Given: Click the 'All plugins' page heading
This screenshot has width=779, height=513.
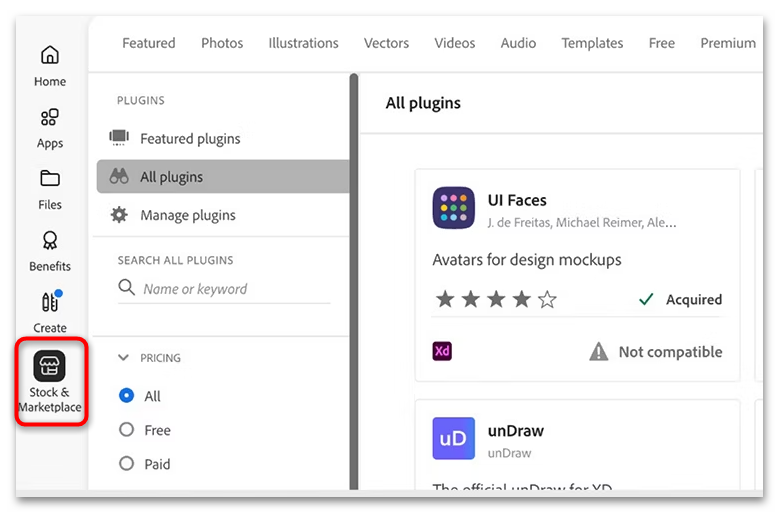Looking at the screenshot, I should (423, 103).
